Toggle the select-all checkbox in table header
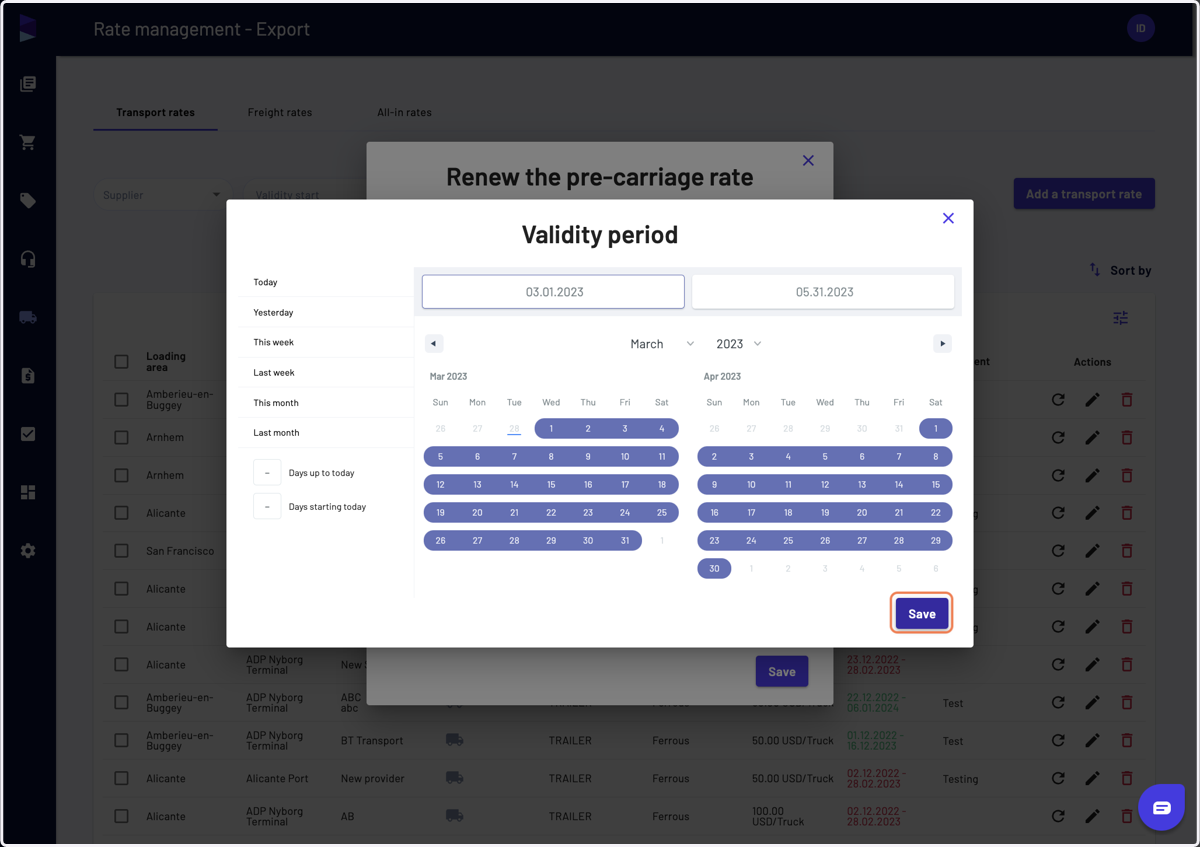Image resolution: width=1200 pixels, height=847 pixels. point(121,361)
